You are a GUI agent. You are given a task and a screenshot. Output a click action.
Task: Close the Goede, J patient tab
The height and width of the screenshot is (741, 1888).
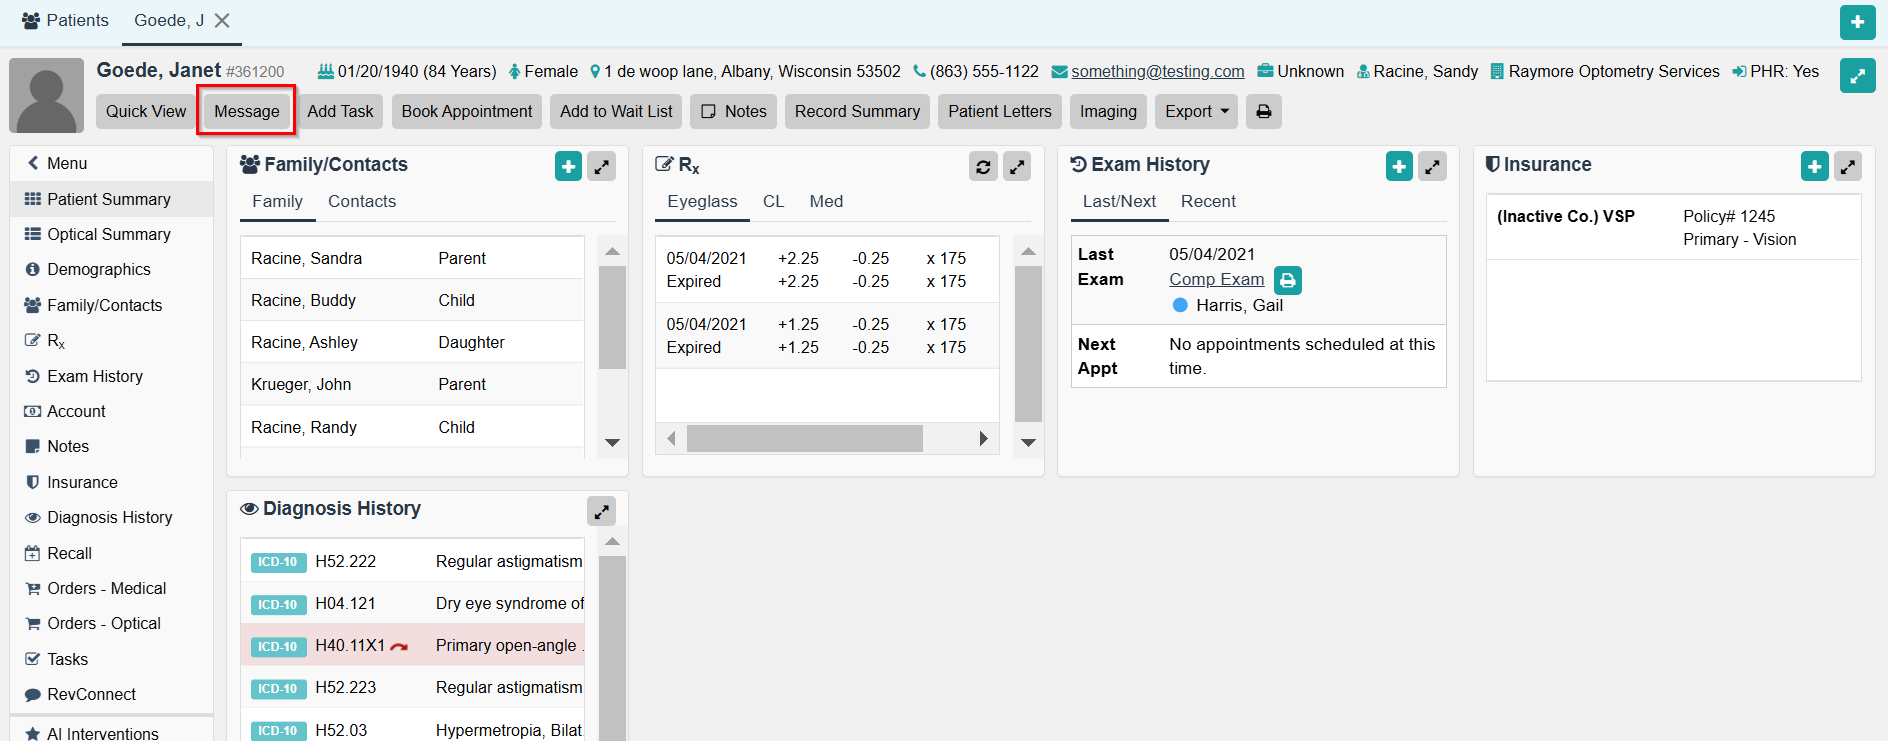222,21
